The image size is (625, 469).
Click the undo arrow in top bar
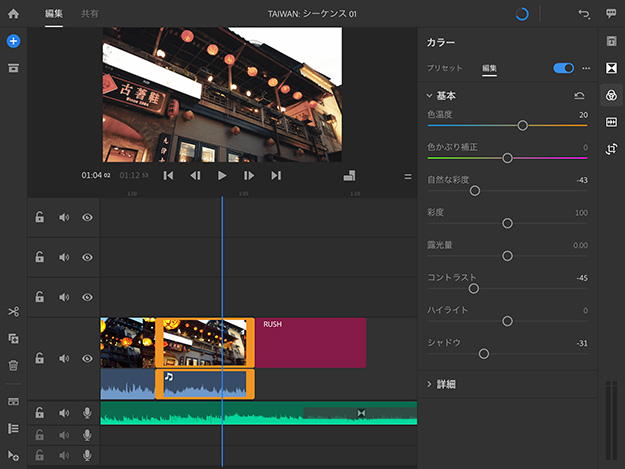click(x=584, y=14)
